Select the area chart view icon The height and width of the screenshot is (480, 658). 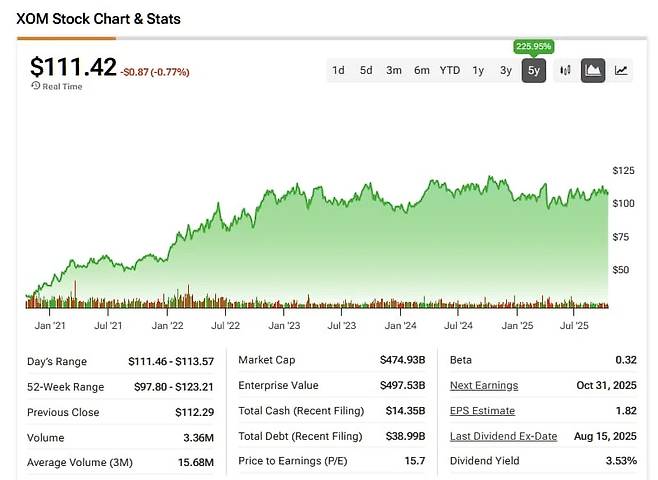(593, 70)
